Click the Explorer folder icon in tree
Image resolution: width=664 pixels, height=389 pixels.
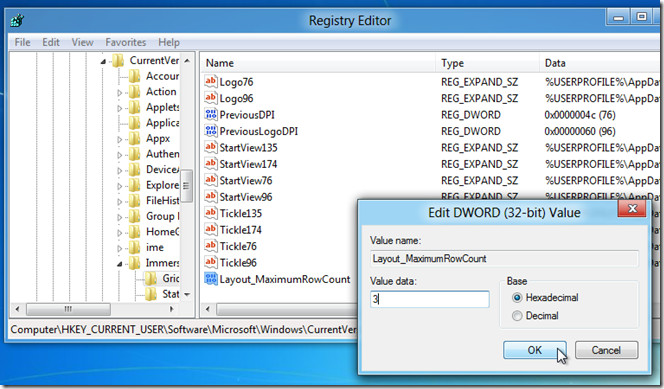135,185
